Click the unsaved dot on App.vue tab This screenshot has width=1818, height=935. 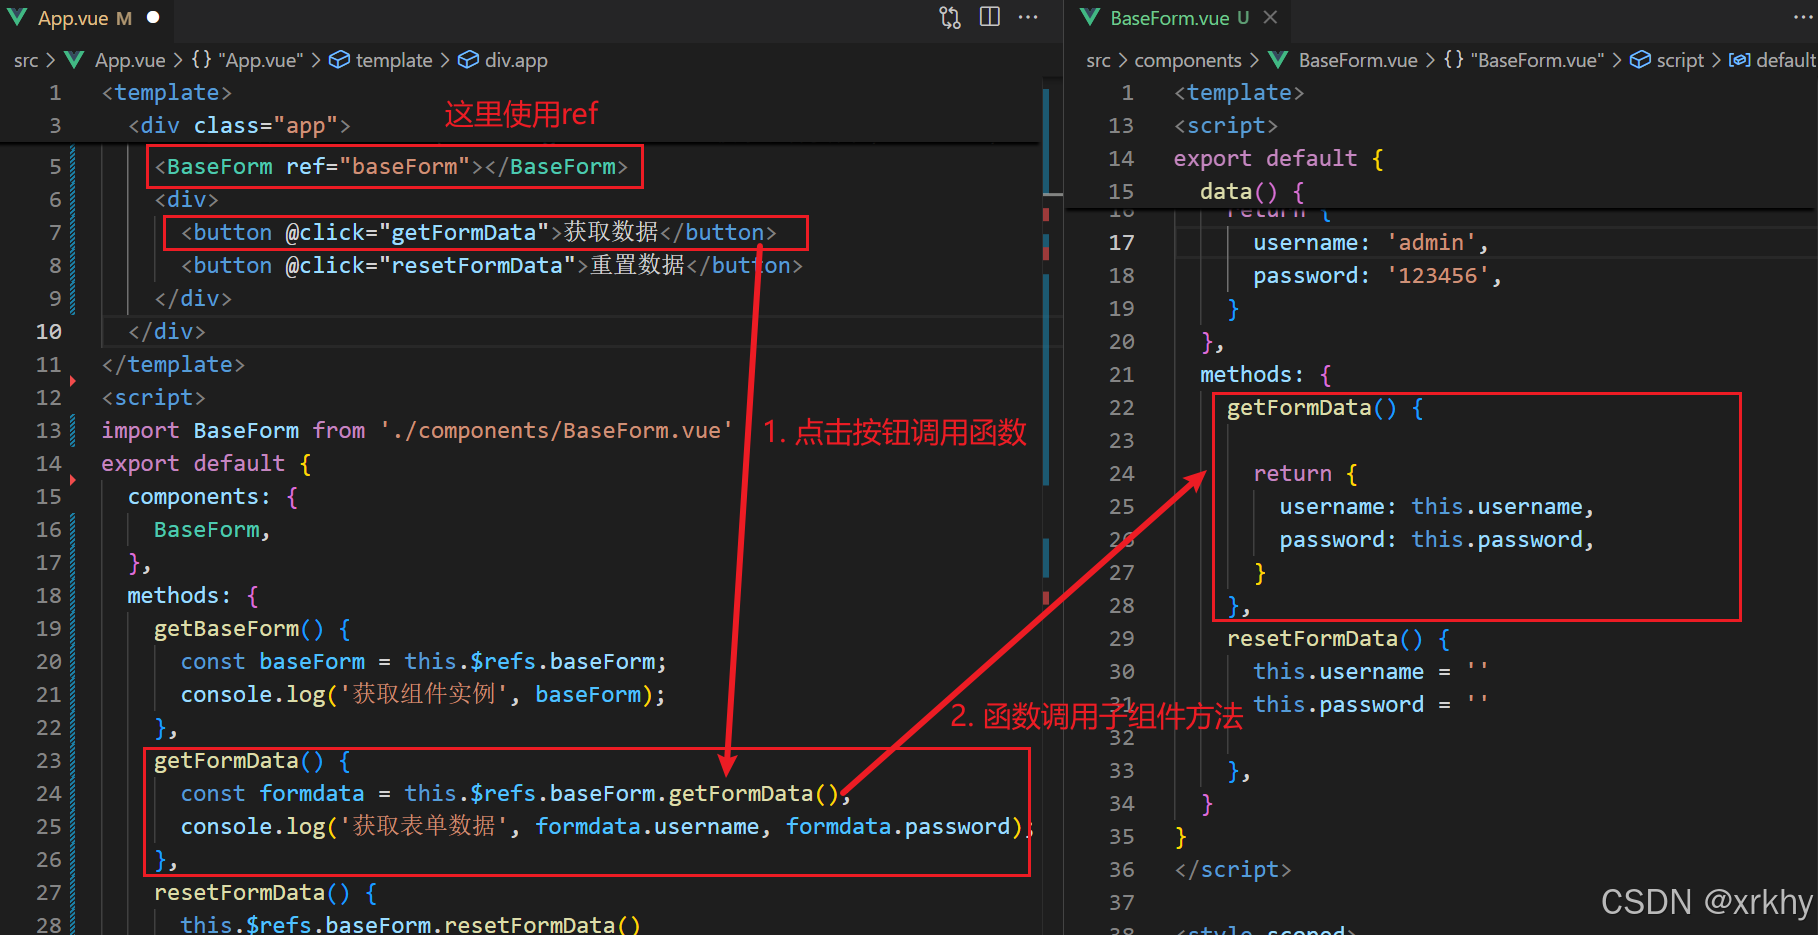[x=153, y=17]
